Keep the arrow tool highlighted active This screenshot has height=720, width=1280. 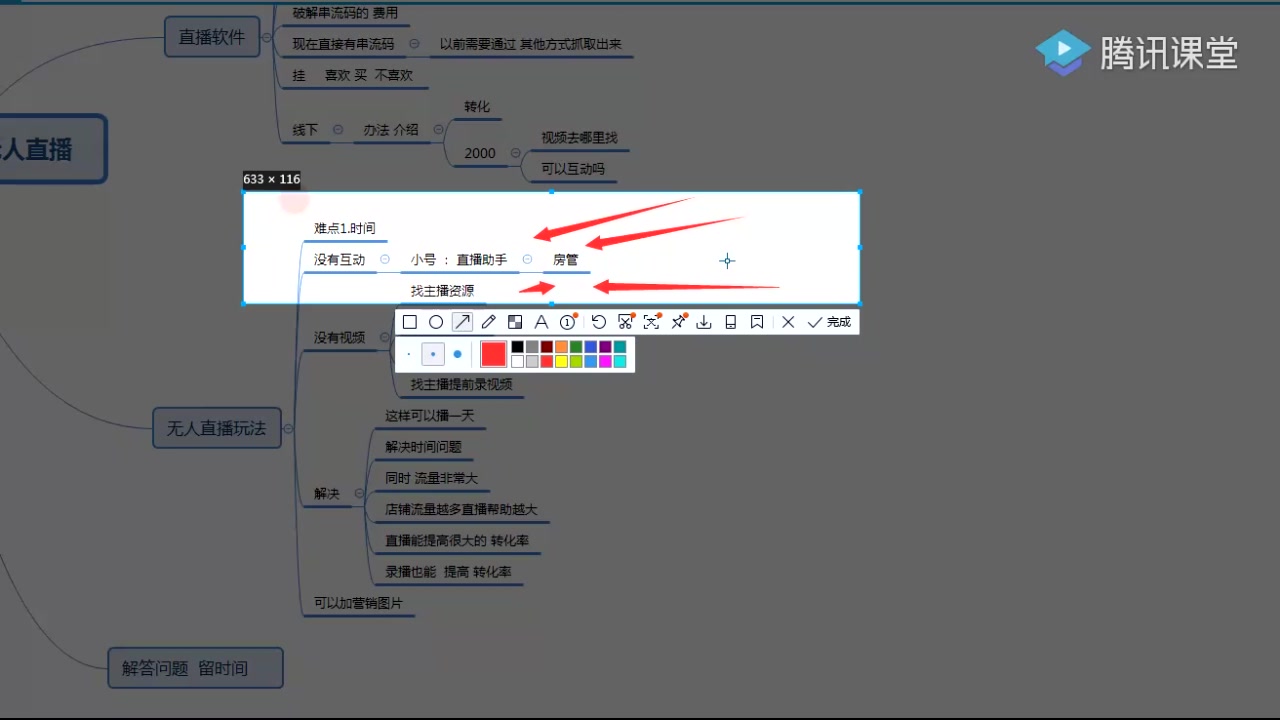[462, 321]
